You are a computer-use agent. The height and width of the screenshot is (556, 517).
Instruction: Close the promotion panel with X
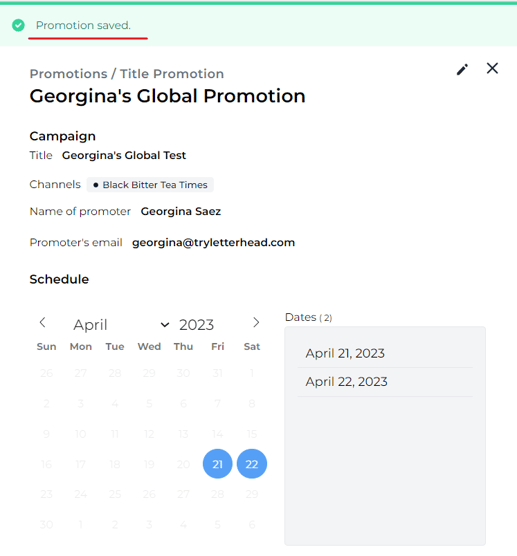click(492, 68)
